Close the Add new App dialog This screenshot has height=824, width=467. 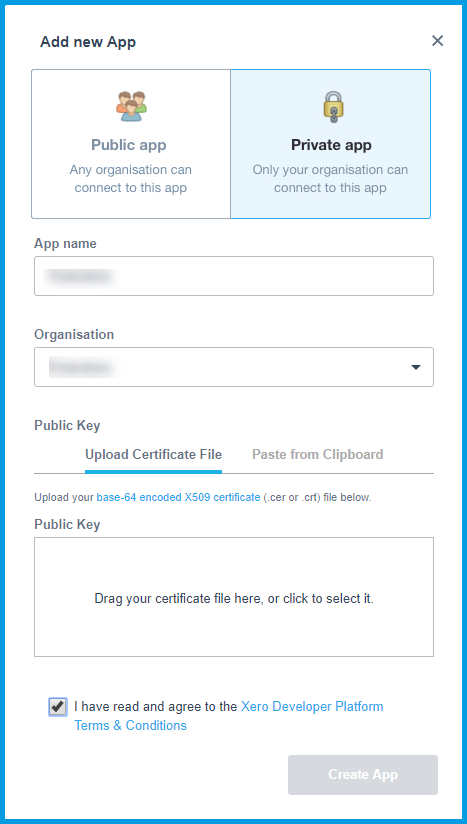pyautogui.click(x=437, y=40)
